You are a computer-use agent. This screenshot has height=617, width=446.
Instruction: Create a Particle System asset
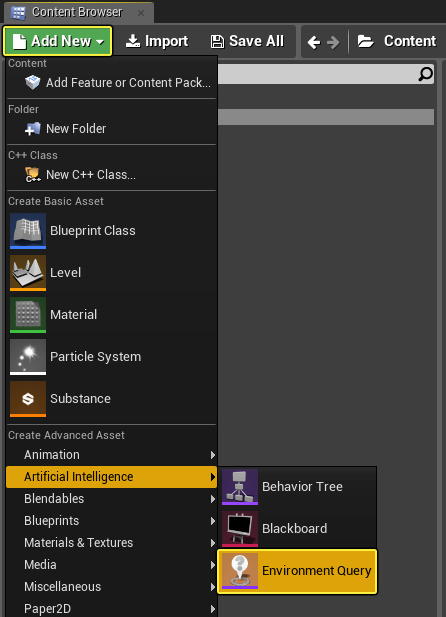[x=111, y=357]
